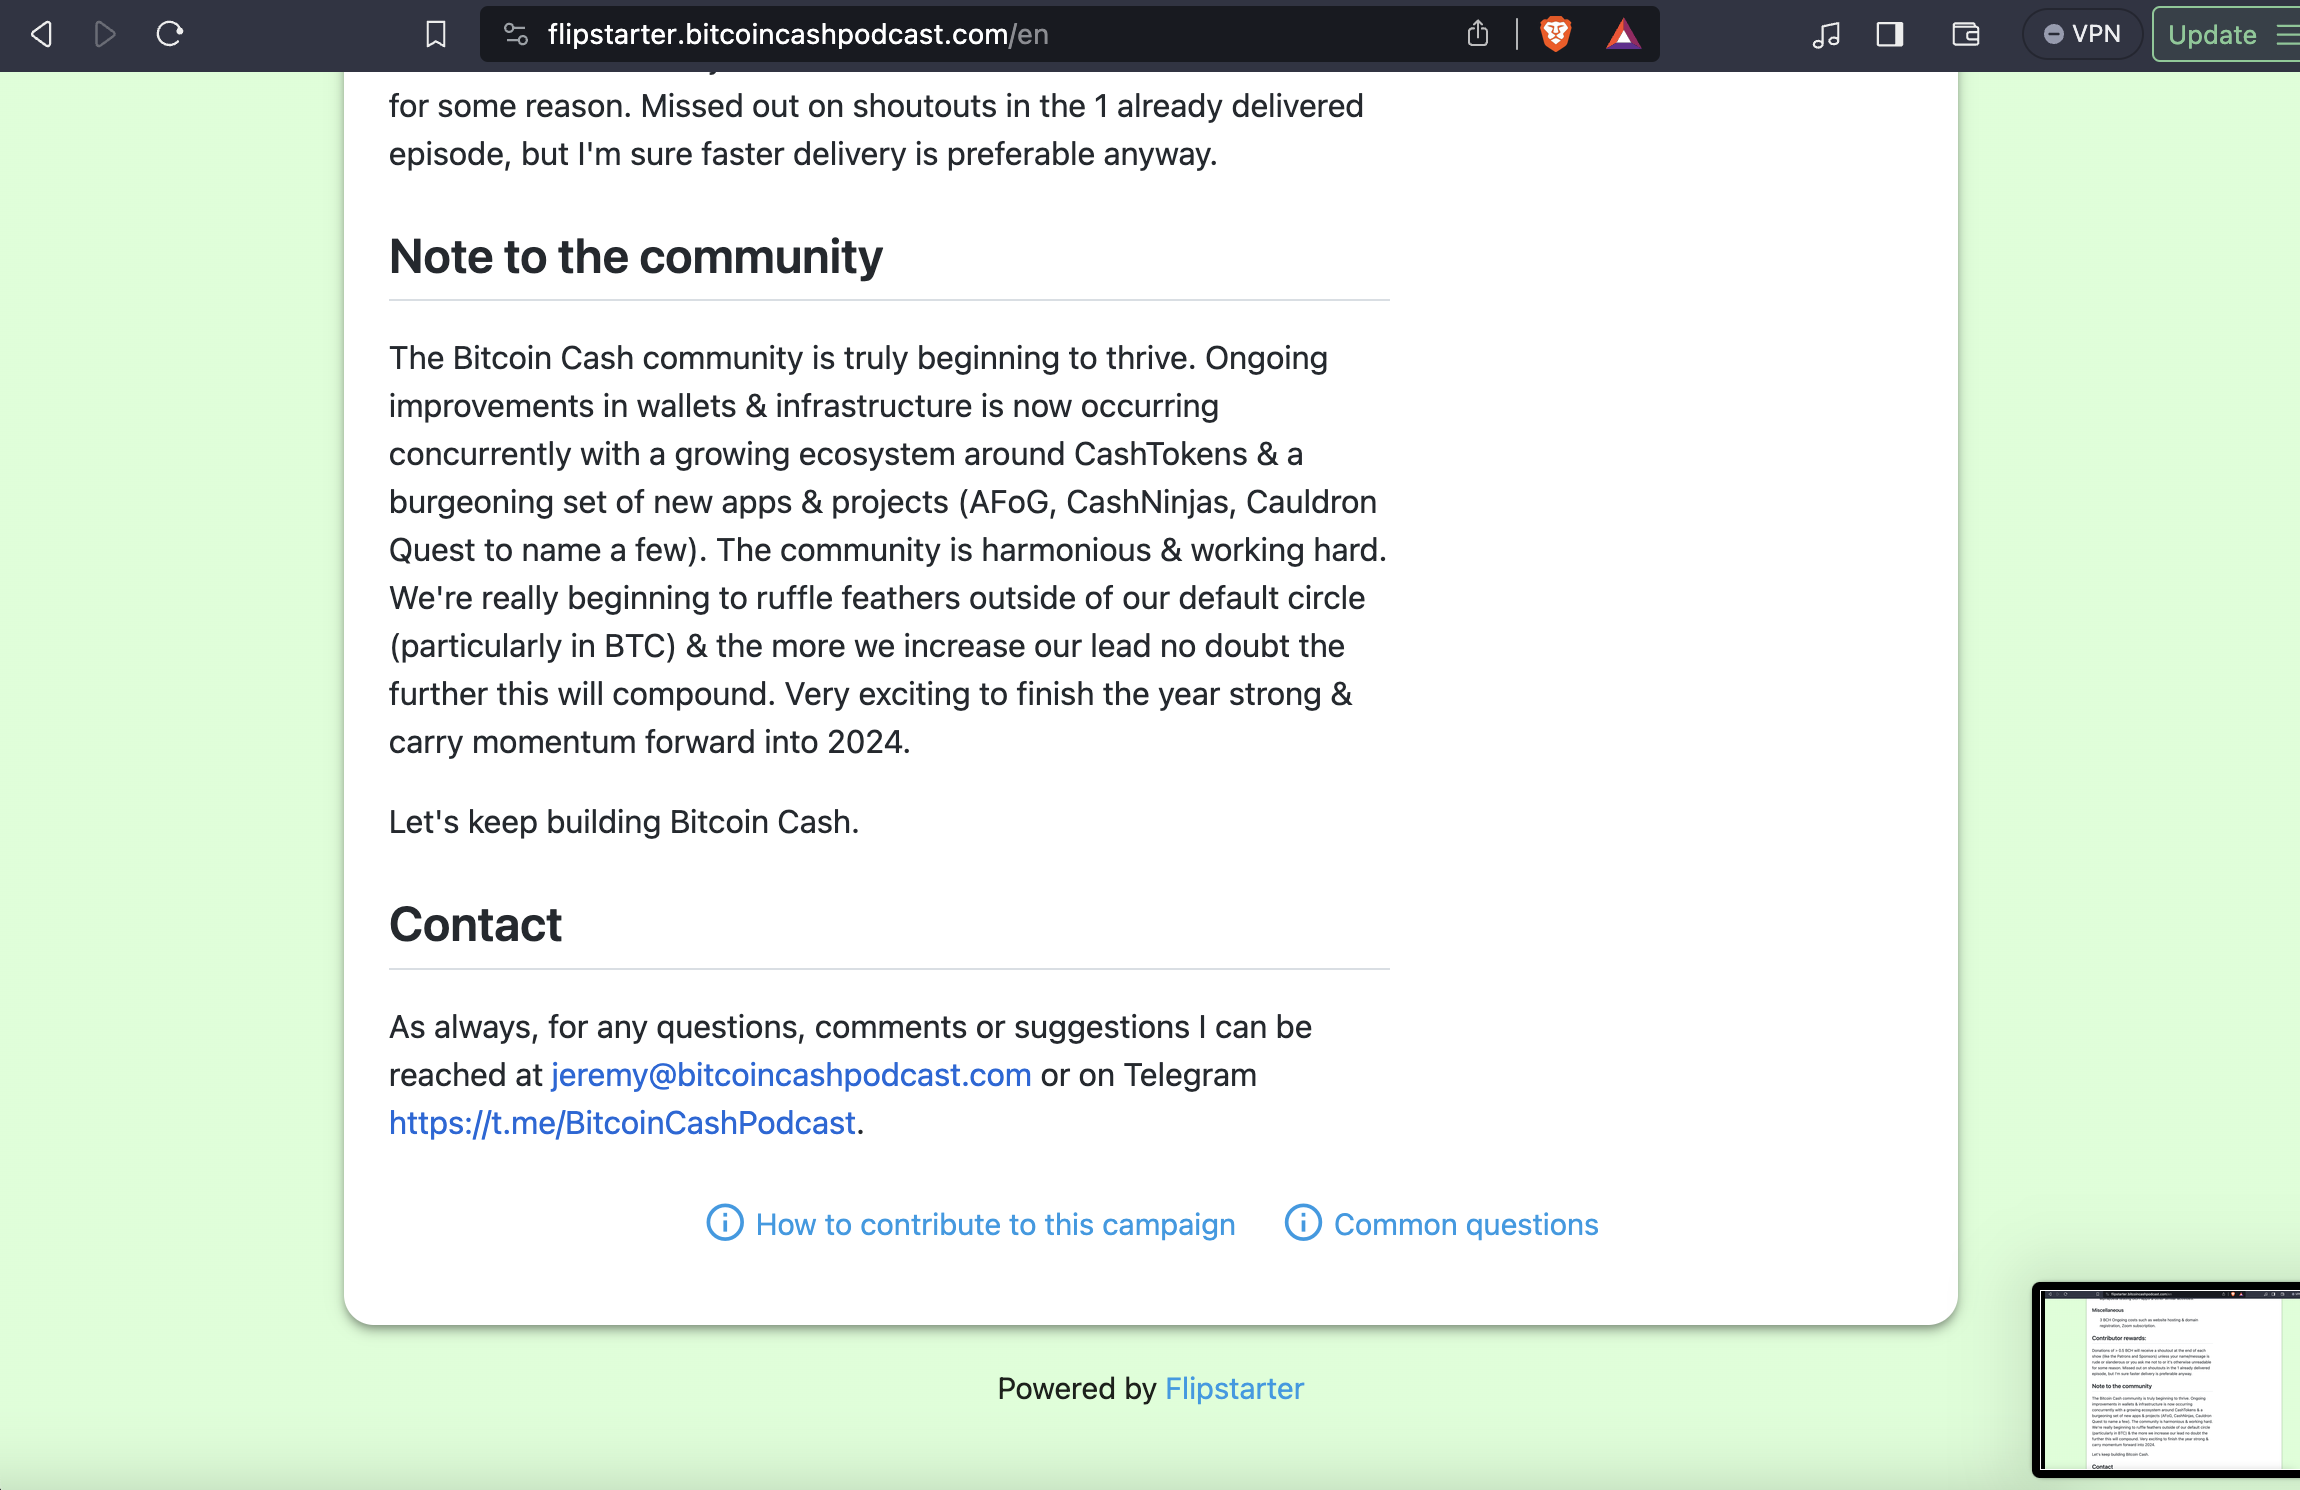Open jeremy@bitcoincashpodcast.com email link
This screenshot has width=2300, height=1490.
790,1075
